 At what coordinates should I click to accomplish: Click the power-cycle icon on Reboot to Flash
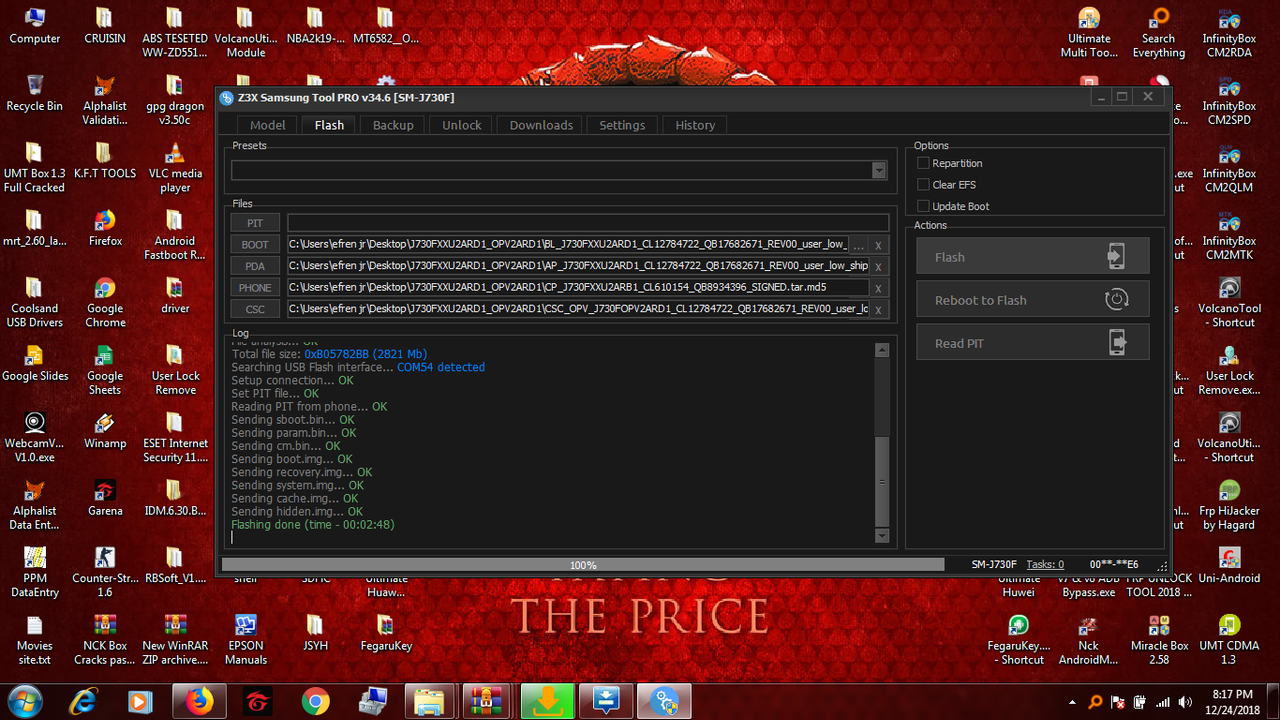(x=1117, y=299)
